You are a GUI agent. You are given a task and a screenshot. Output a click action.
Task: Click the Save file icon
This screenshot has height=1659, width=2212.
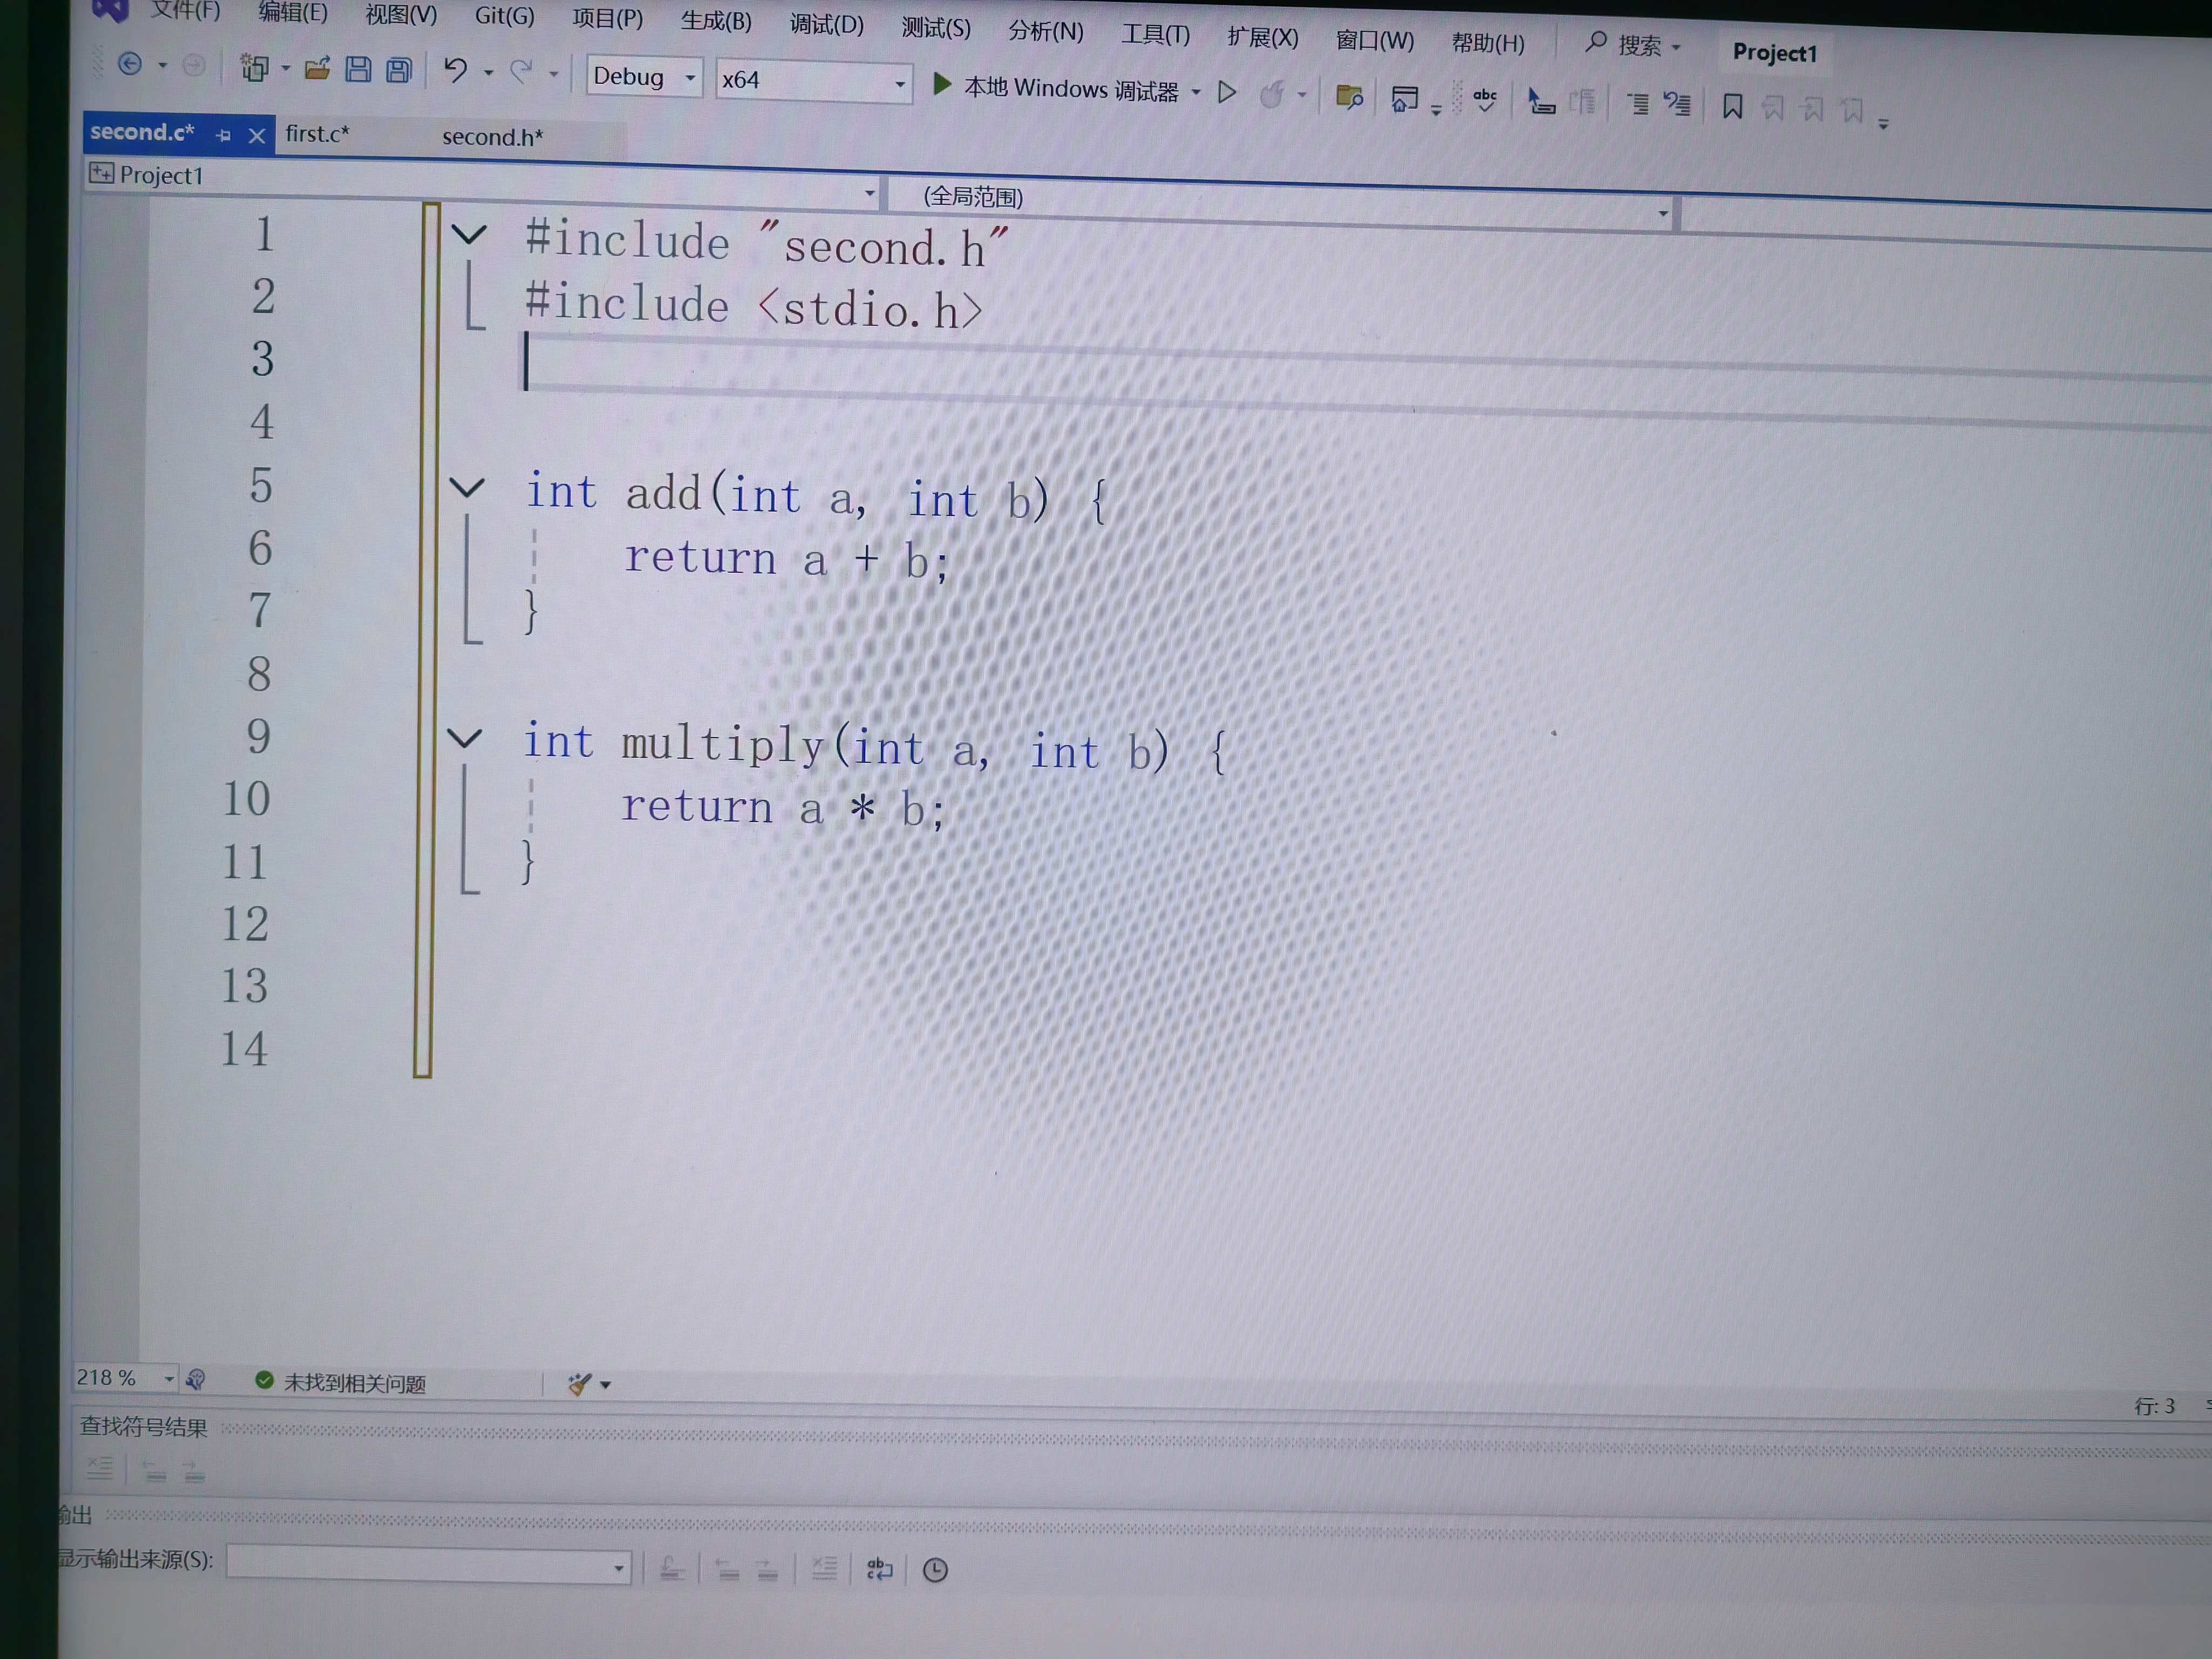point(358,69)
